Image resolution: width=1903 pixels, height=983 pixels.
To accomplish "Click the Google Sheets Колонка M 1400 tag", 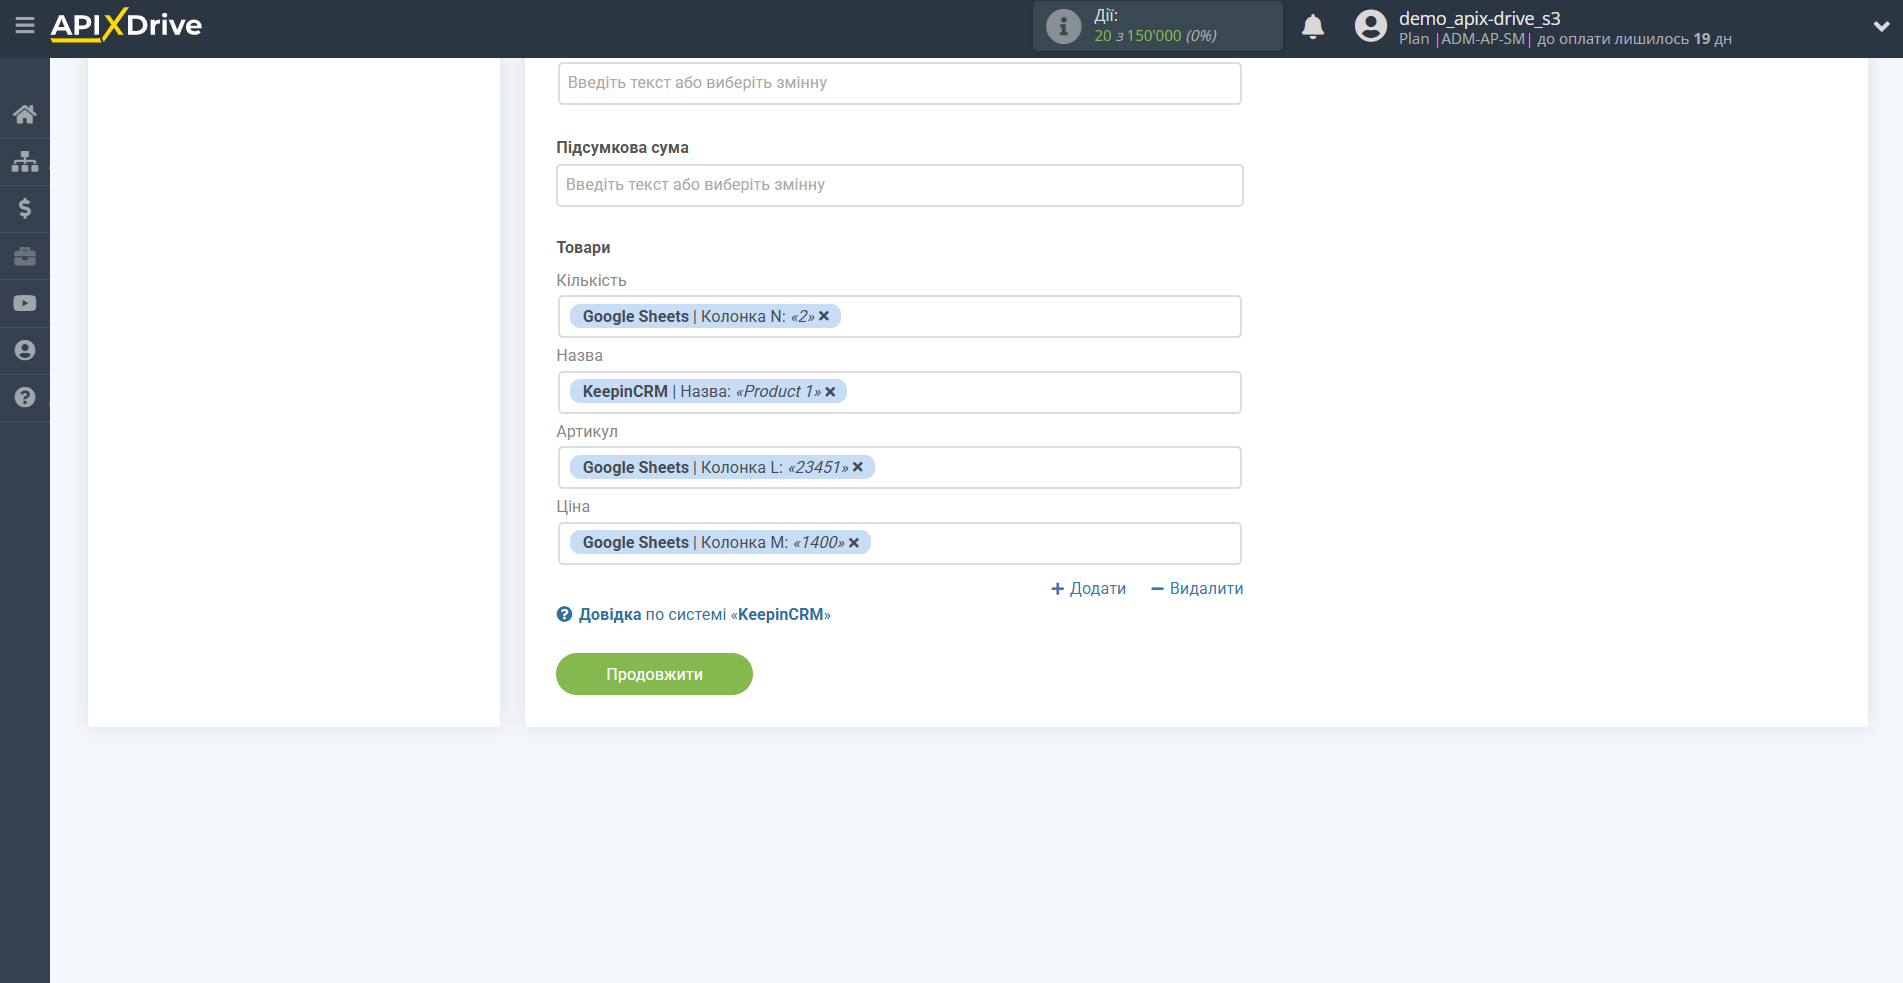I will click(x=720, y=543).
